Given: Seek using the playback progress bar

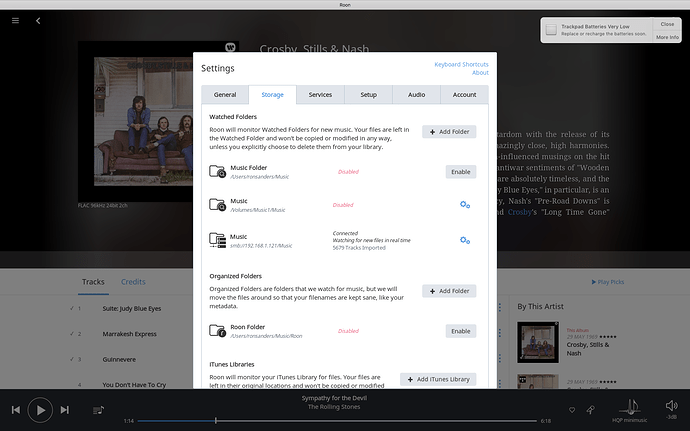Looking at the screenshot, I should click(337, 421).
